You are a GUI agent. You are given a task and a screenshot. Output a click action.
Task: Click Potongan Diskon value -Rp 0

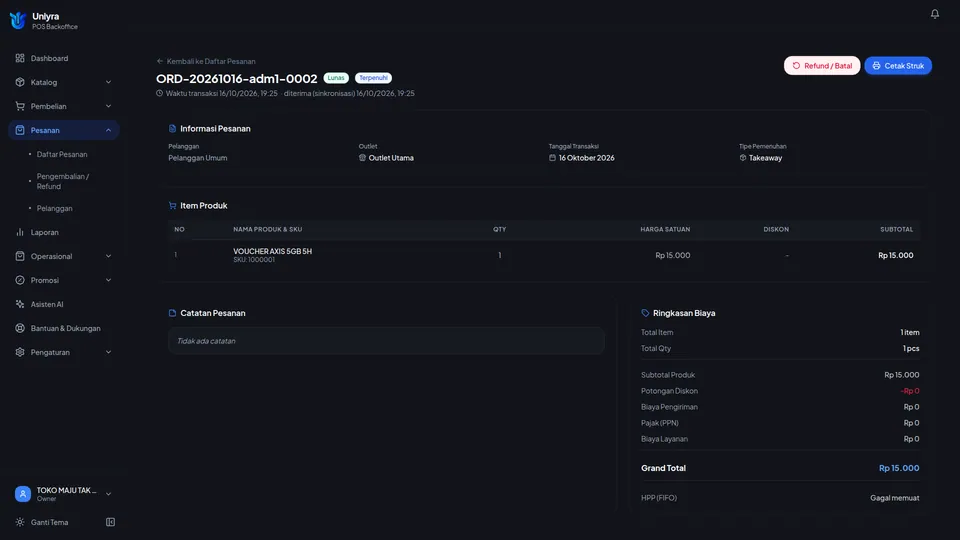coord(910,391)
